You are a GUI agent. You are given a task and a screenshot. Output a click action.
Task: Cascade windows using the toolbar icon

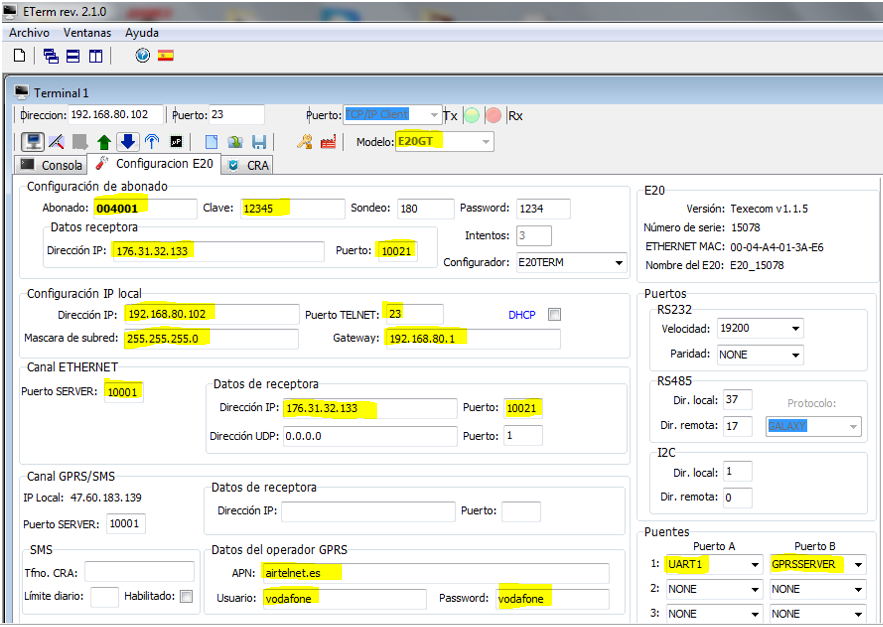51,56
